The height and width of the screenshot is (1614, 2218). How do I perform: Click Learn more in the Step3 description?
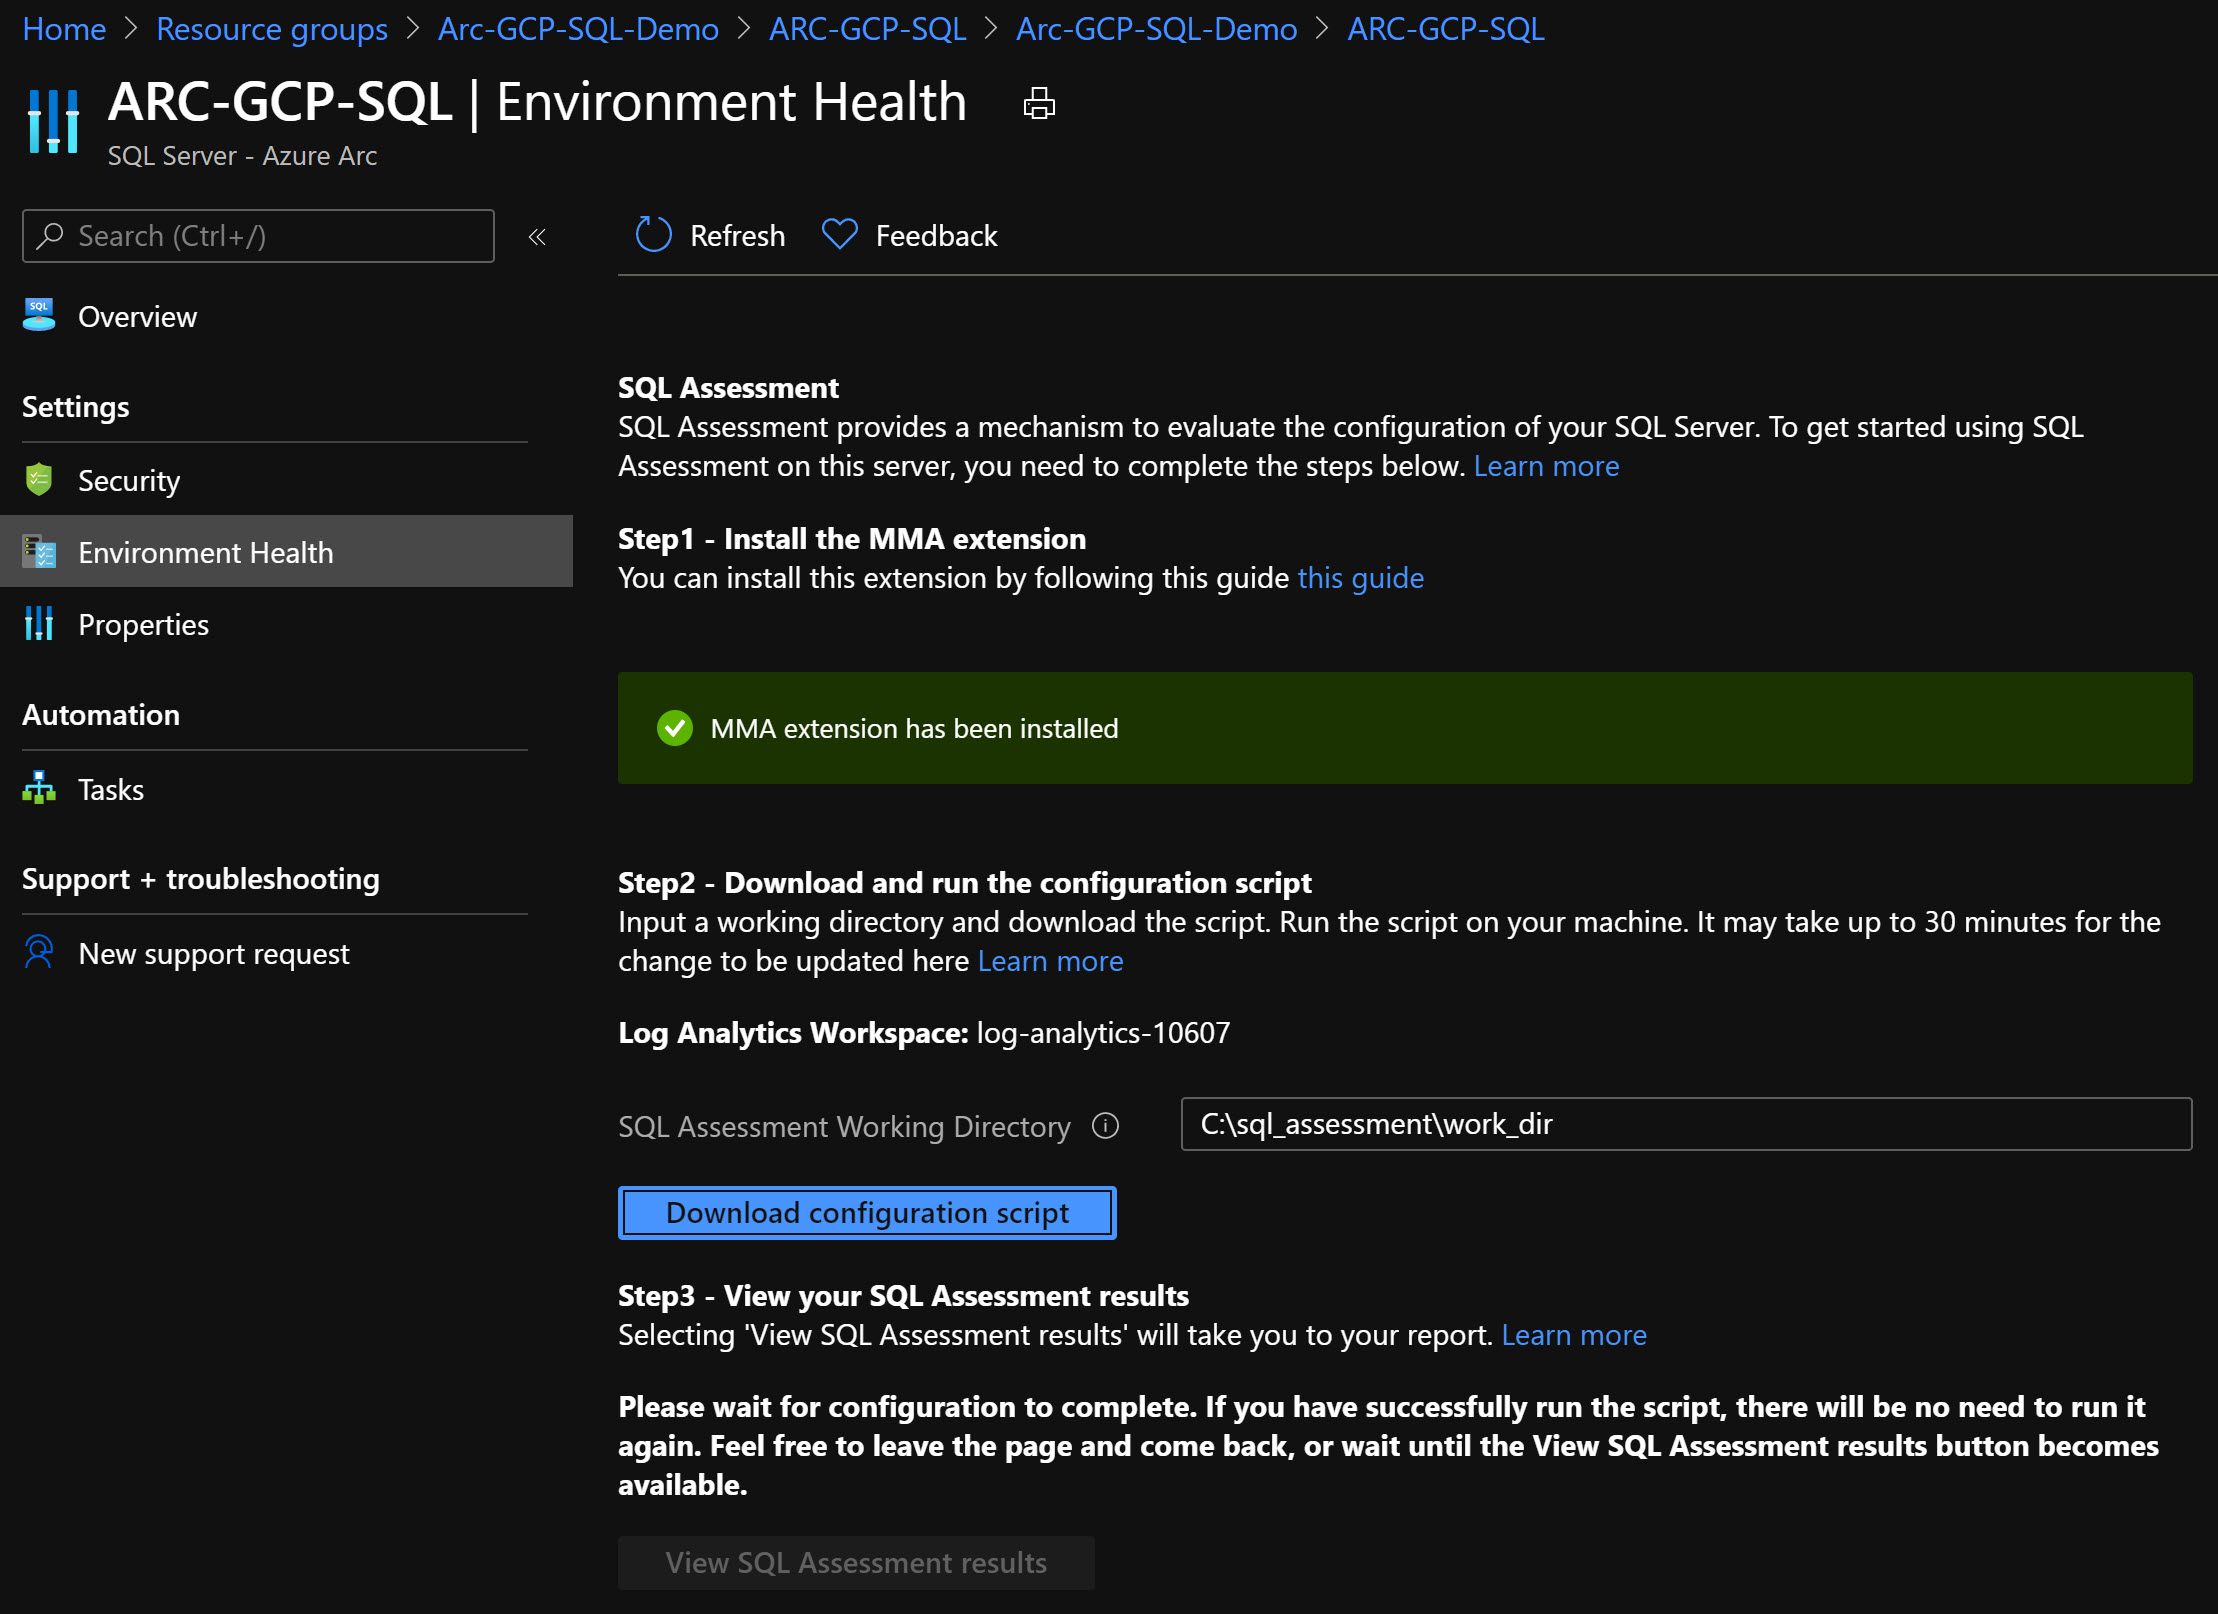(x=1574, y=1335)
